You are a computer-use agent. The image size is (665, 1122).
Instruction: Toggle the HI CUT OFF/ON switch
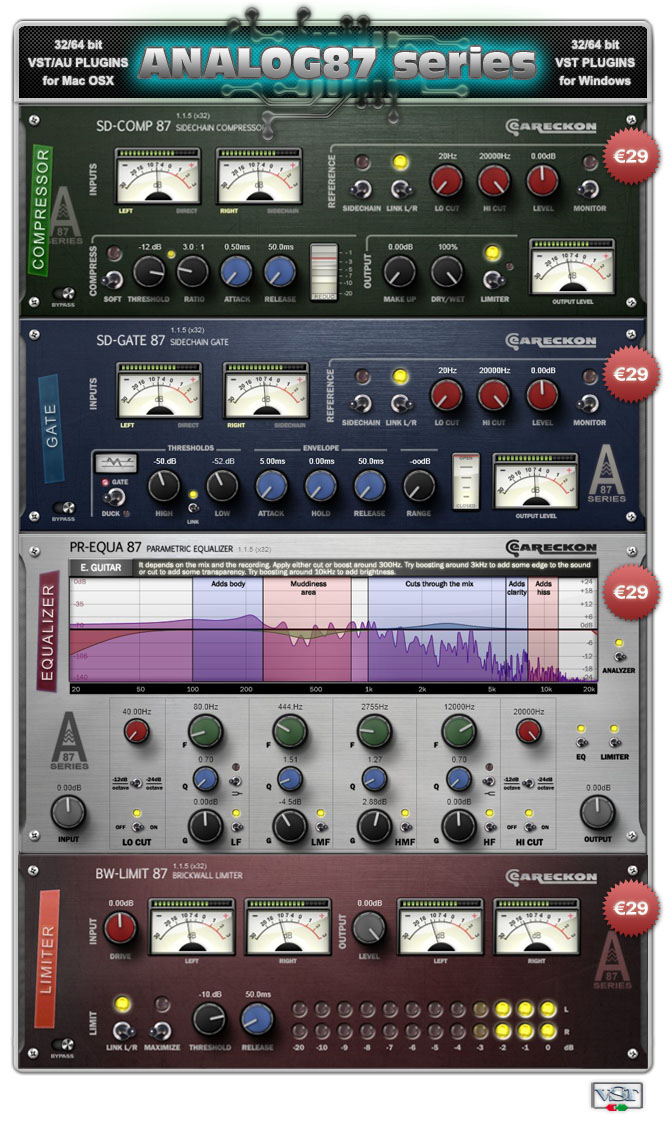(529, 827)
